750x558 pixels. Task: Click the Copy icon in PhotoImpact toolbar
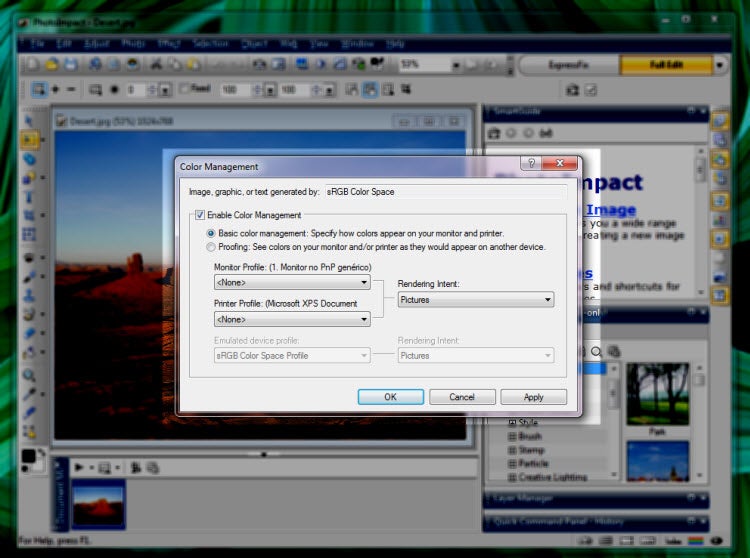point(175,64)
